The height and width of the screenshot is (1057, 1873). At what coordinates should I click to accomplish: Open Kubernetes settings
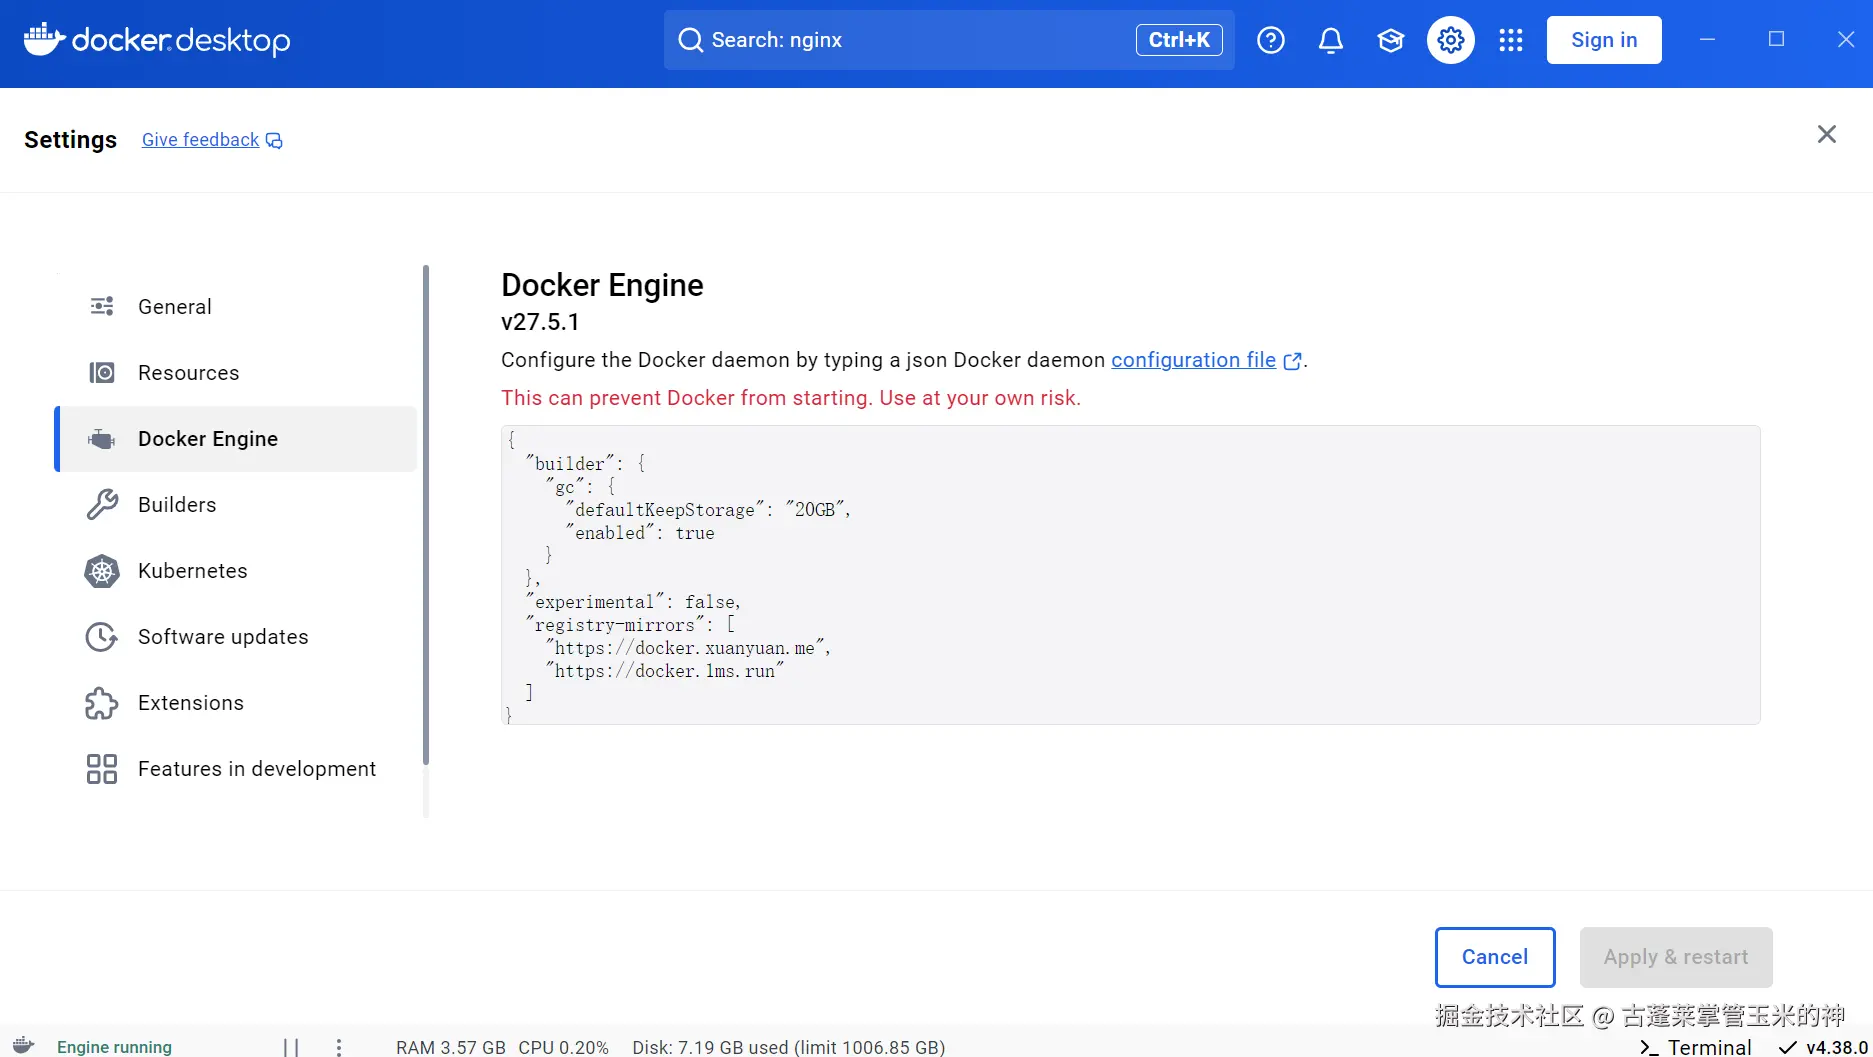point(236,570)
